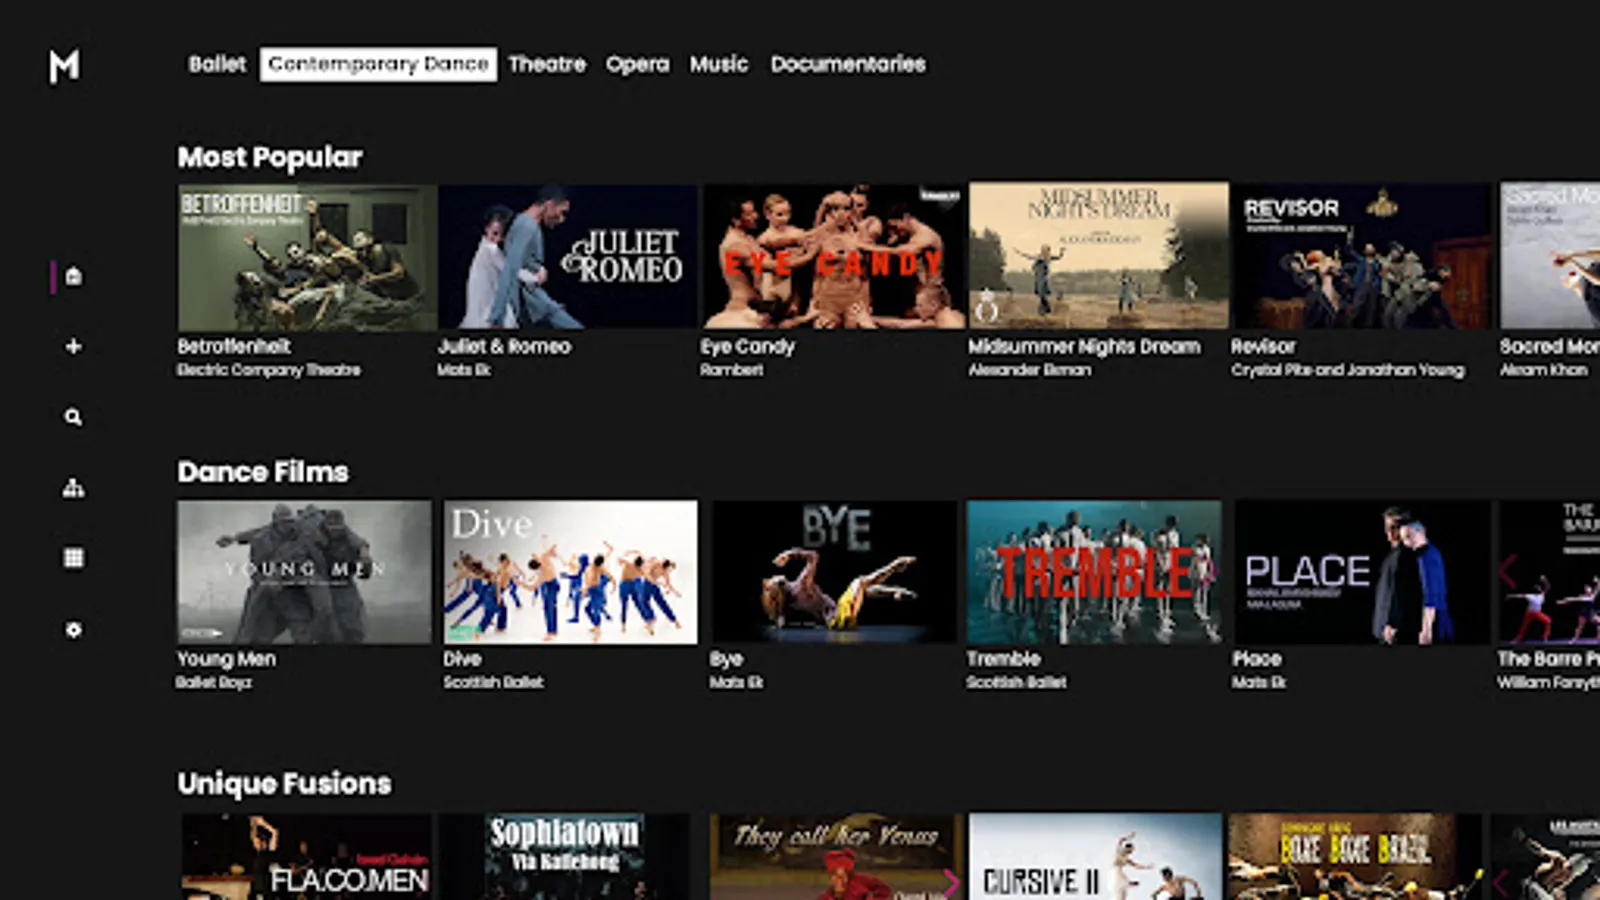Click the 'Dive' title text
1600x900 pixels.
click(x=462, y=659)
